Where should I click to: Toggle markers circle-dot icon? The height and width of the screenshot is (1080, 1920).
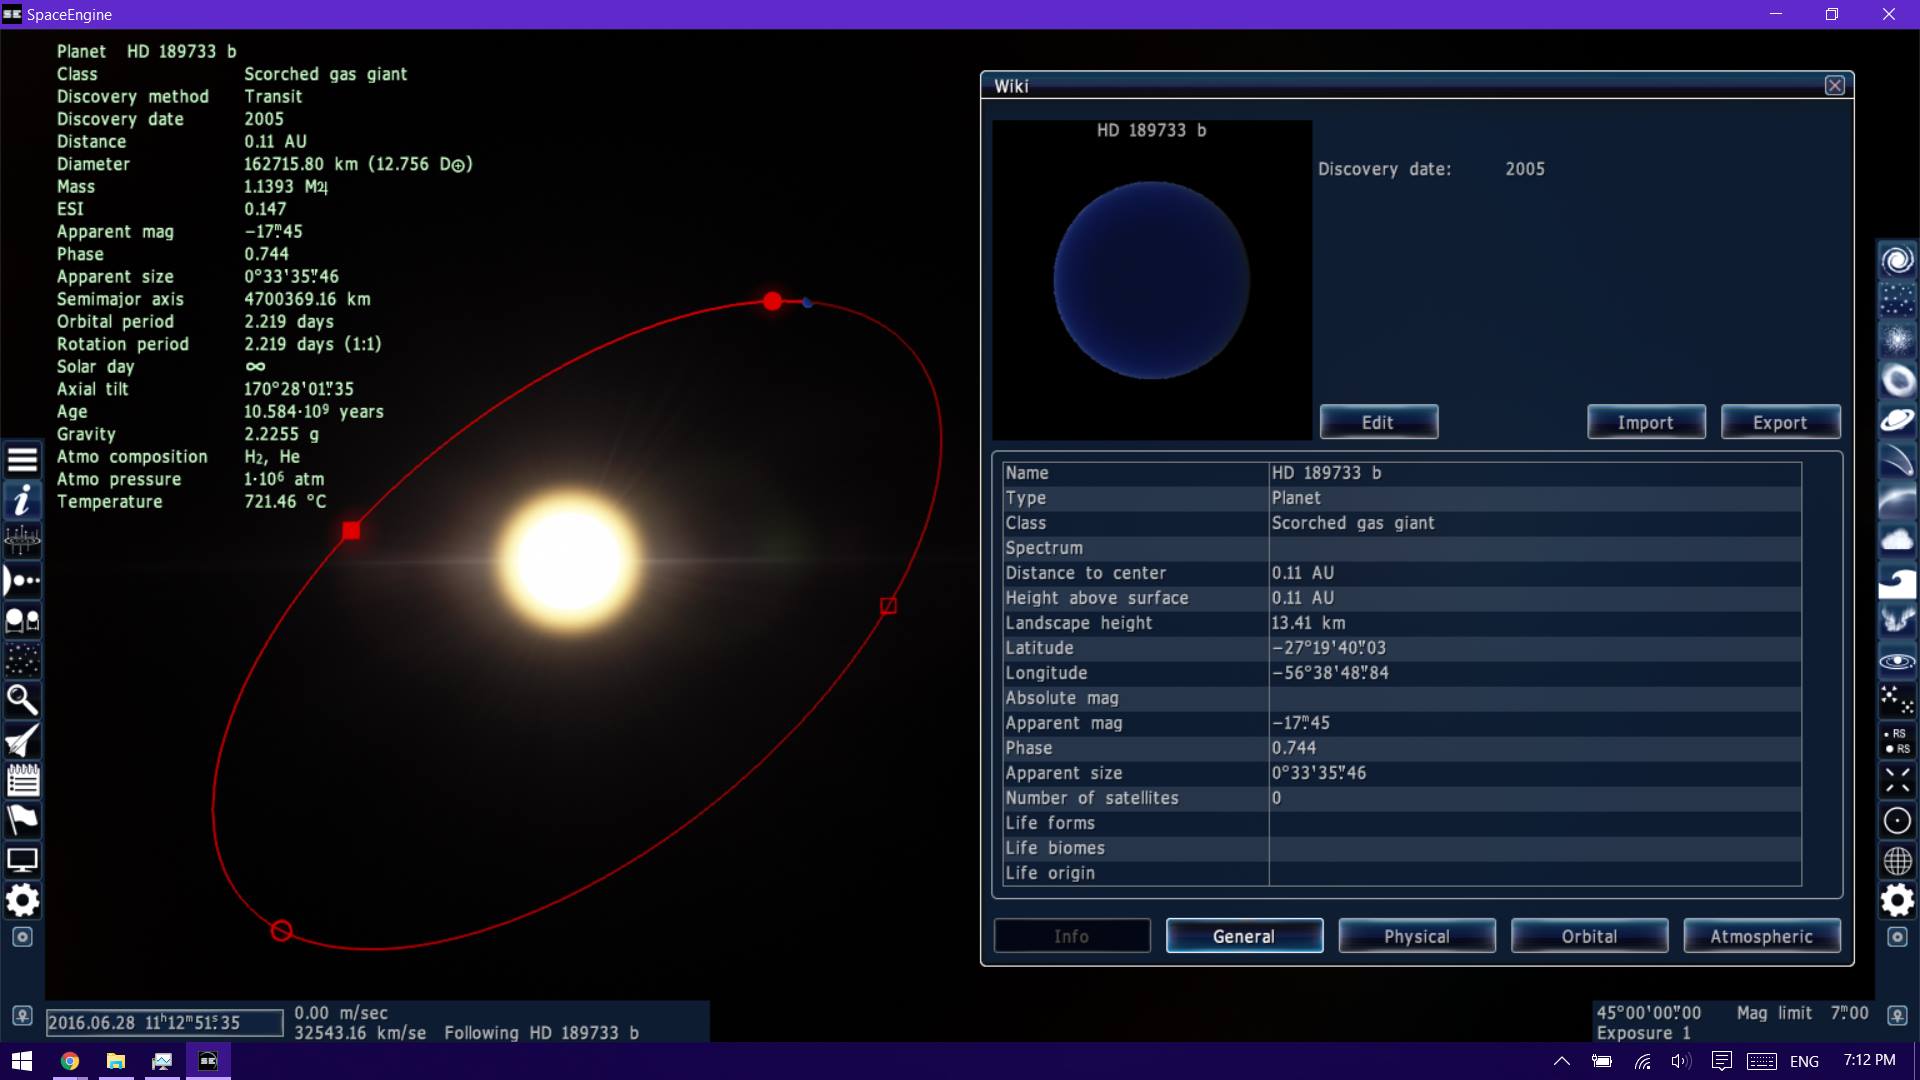(1897, 821)
